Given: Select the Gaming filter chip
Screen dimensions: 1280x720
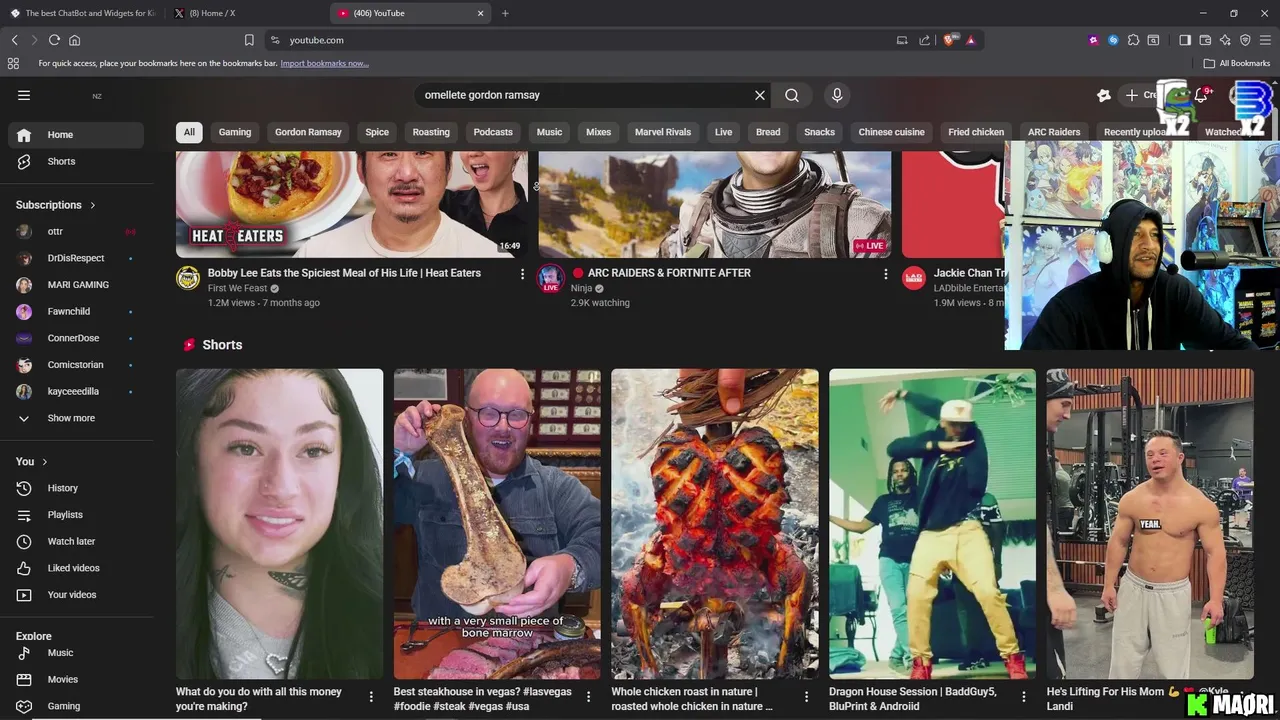Looking at the screenshot, I should (x=235, y=132).
